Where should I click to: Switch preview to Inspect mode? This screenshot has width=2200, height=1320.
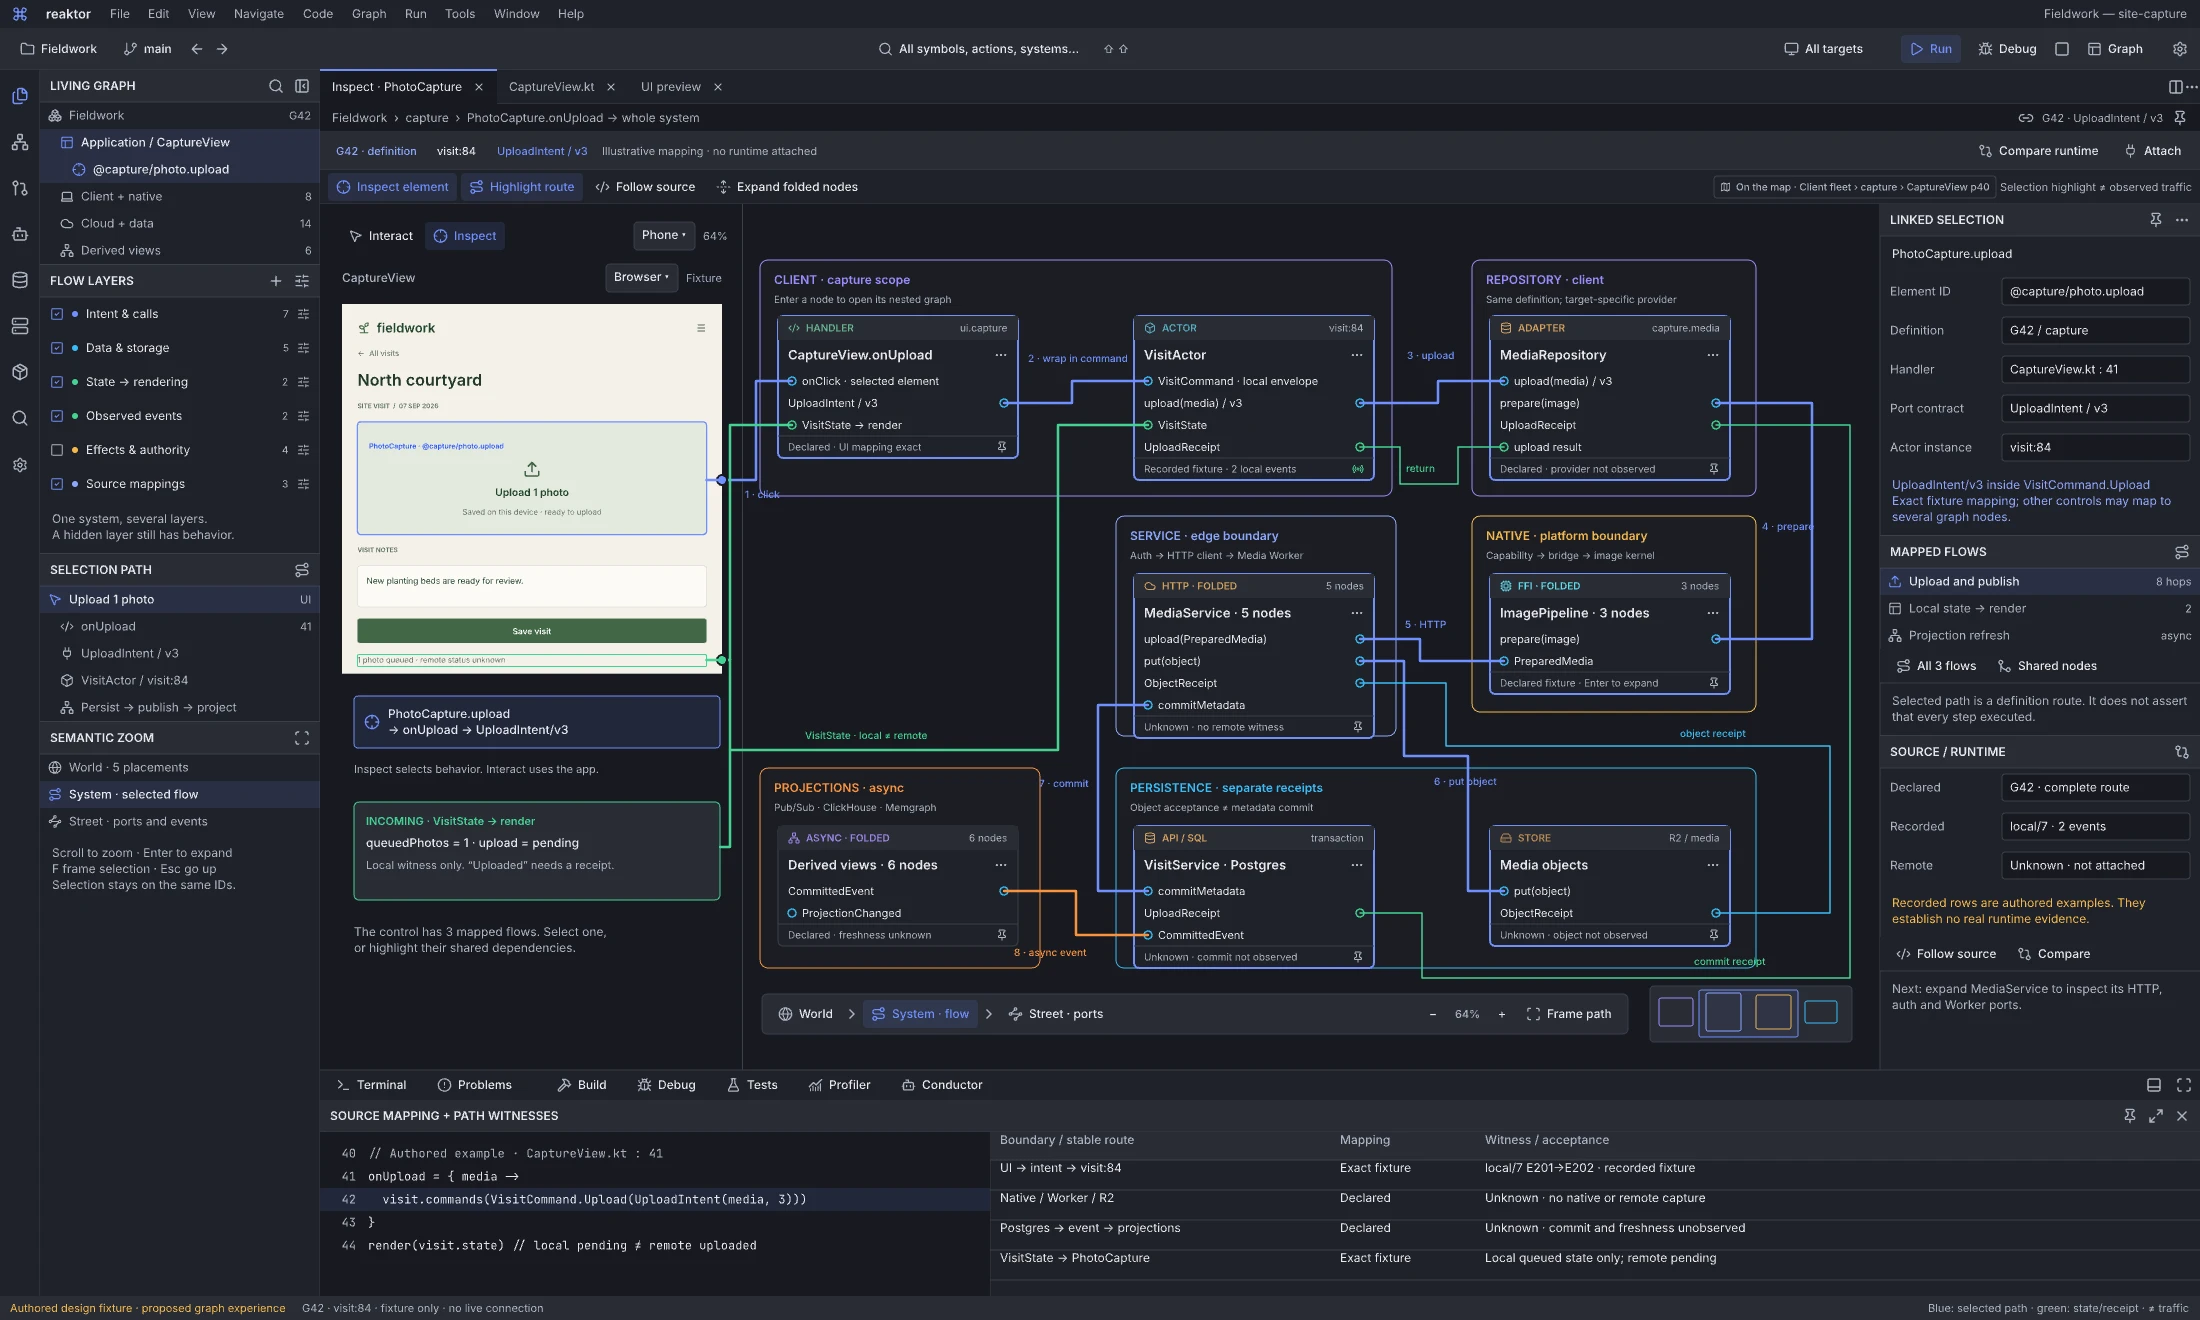465,236
